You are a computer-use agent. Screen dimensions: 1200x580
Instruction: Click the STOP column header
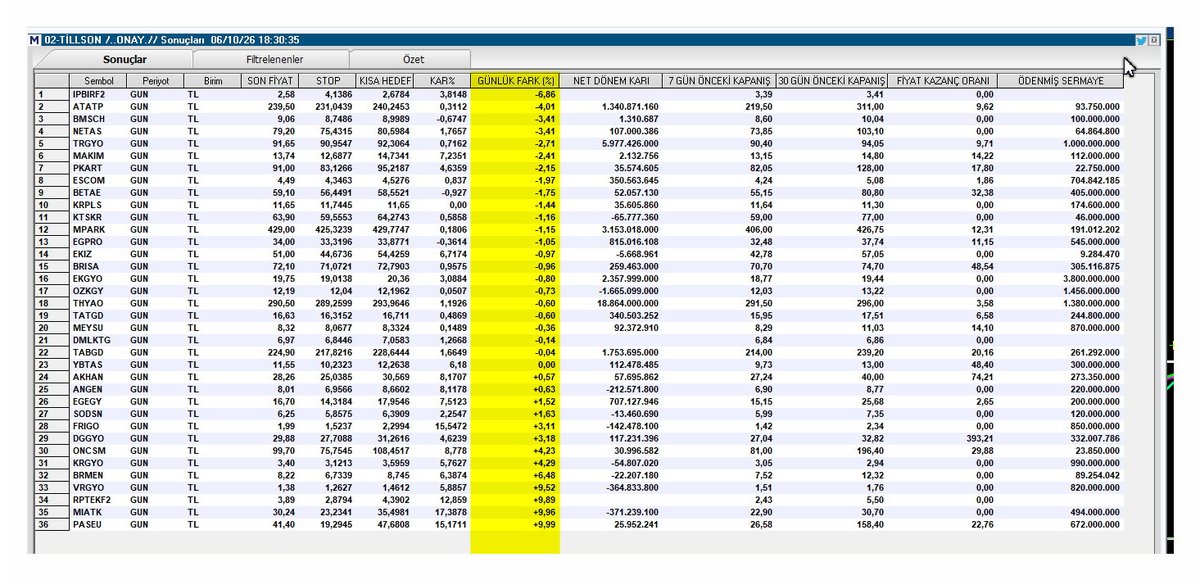point(326,80)
